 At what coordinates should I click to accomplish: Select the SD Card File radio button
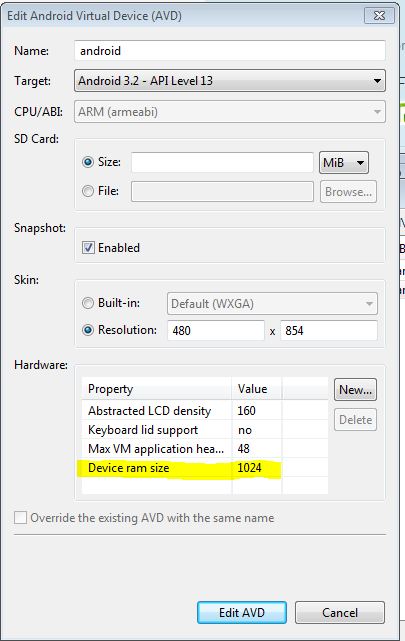pos(88,191)
